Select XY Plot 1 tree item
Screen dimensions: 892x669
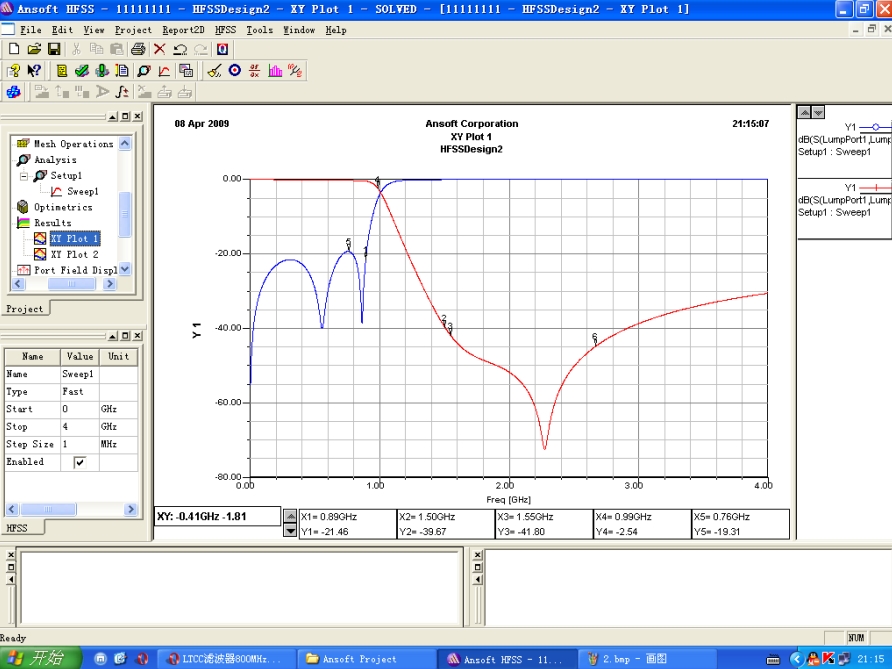(74, 238)
